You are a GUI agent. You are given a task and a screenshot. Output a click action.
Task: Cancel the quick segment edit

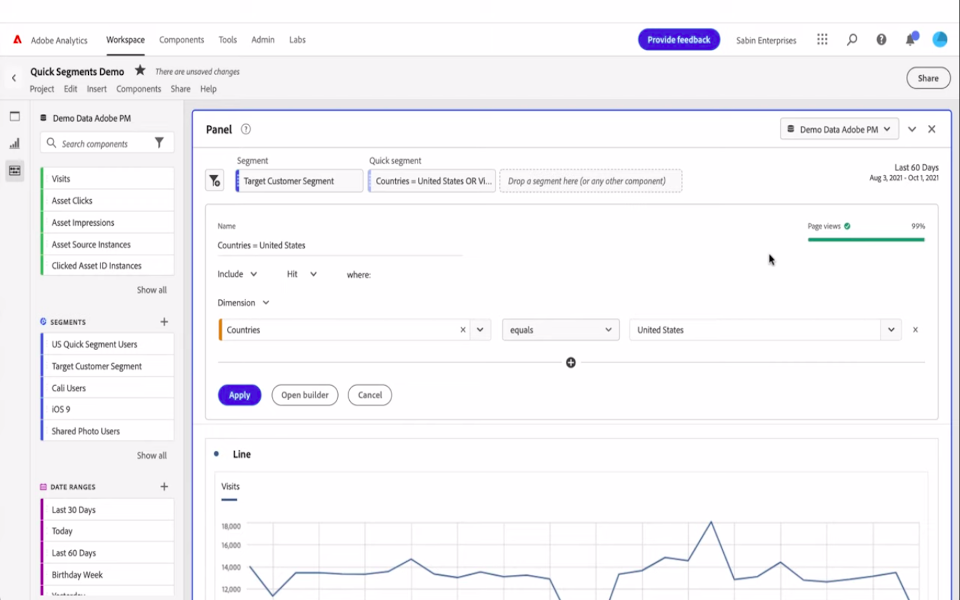pyautogui.click(x=370, y=395)
